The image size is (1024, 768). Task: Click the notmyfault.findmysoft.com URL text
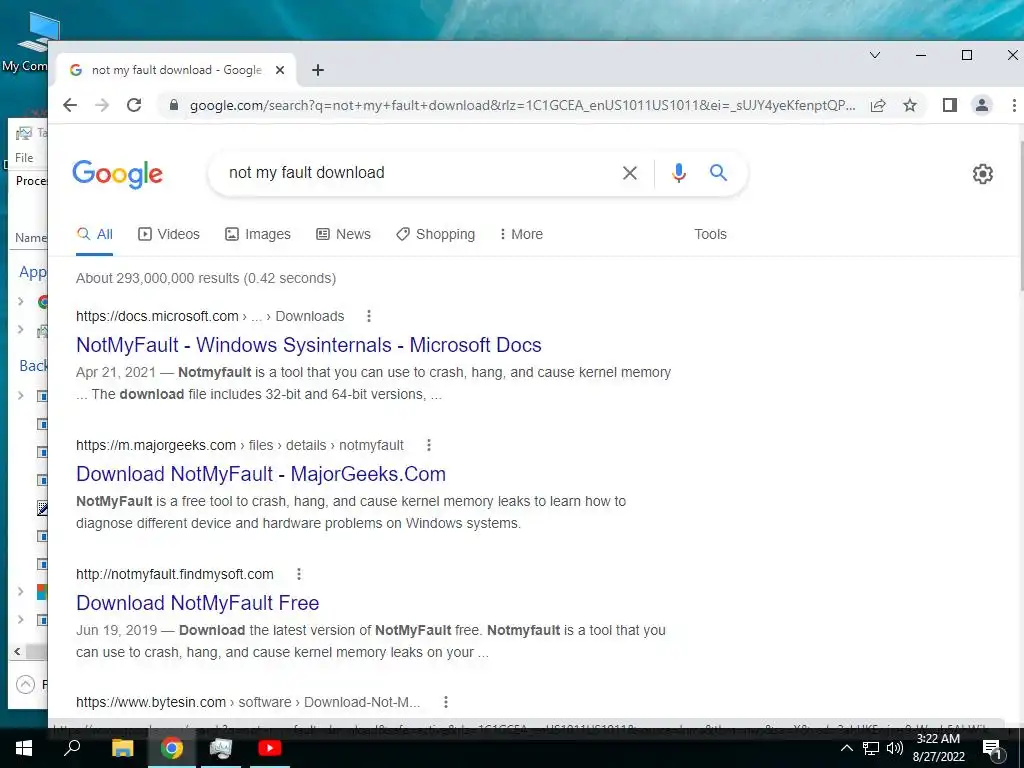coord(174,574)
